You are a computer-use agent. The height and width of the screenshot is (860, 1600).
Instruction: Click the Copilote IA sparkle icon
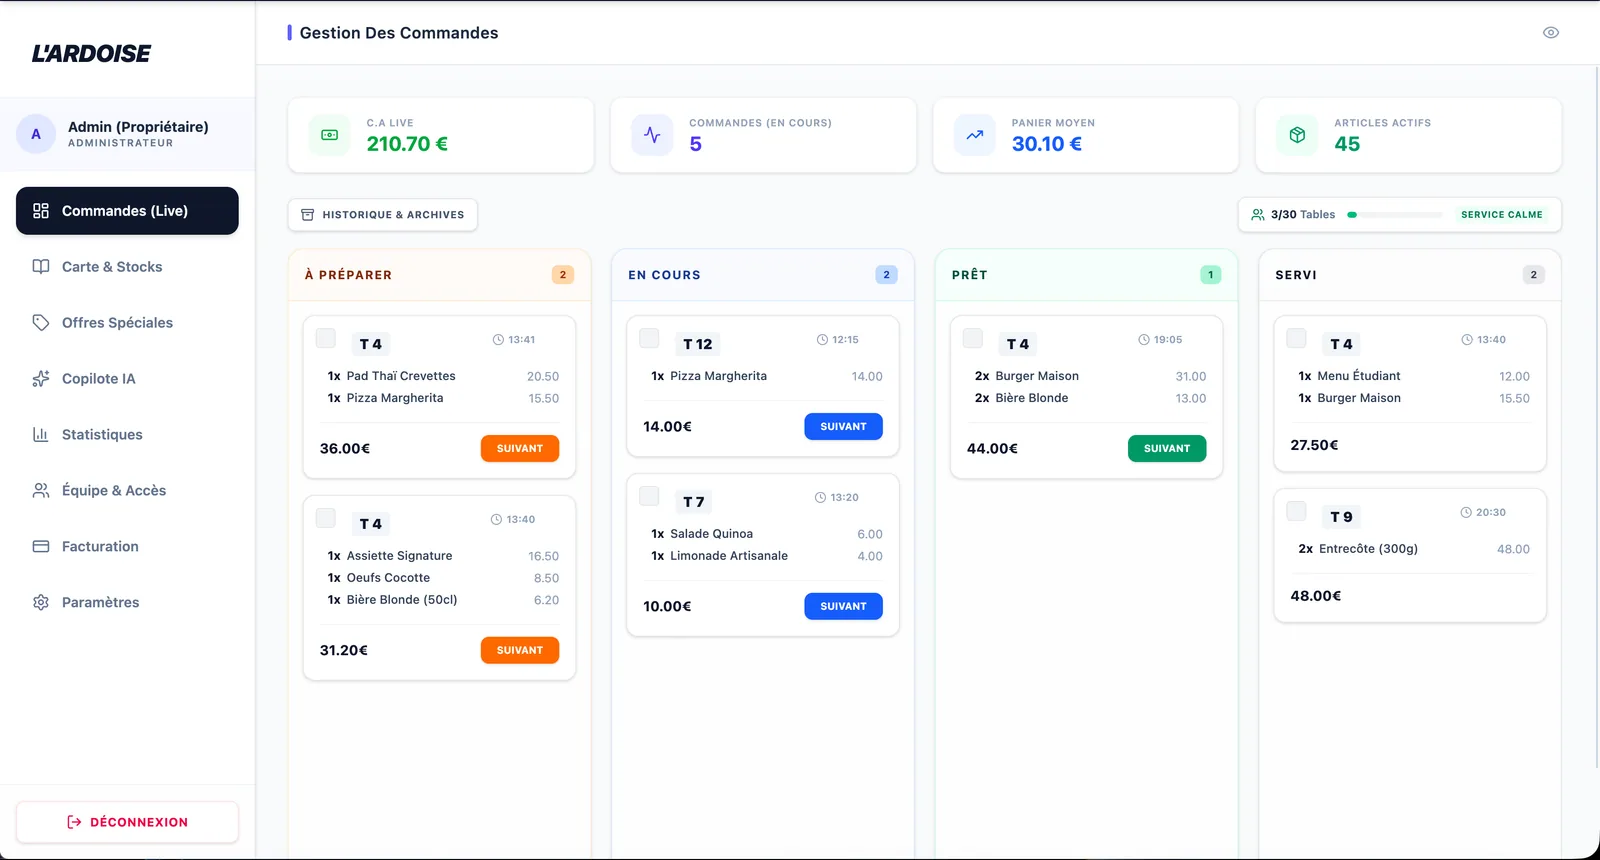click(x=41, y=379)
